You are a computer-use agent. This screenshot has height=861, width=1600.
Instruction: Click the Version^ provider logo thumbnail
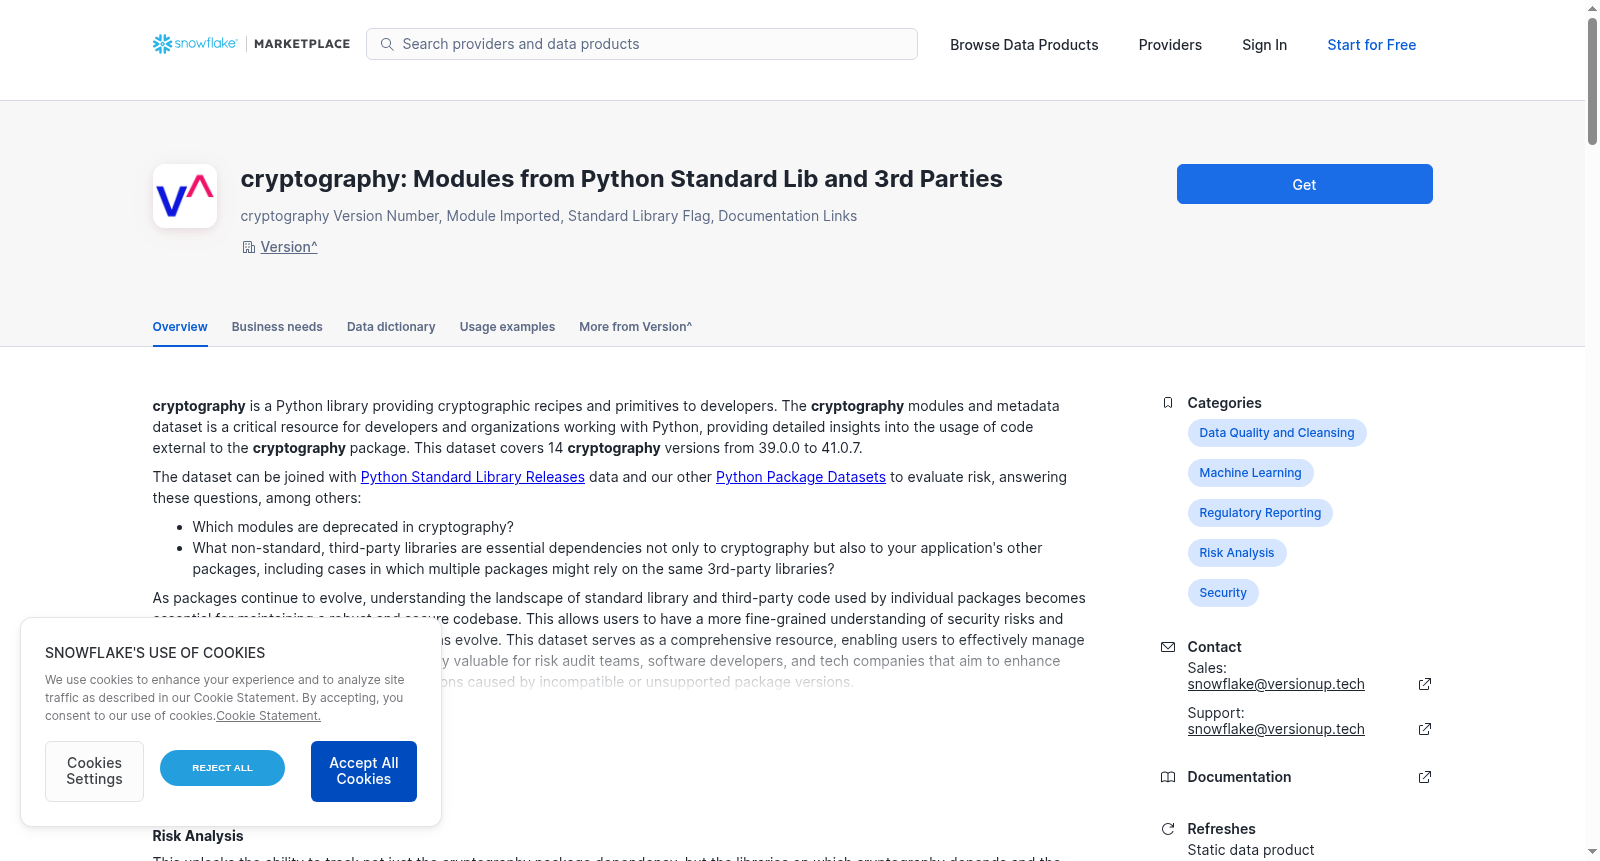pyautogui.click(x=185, y=196)
